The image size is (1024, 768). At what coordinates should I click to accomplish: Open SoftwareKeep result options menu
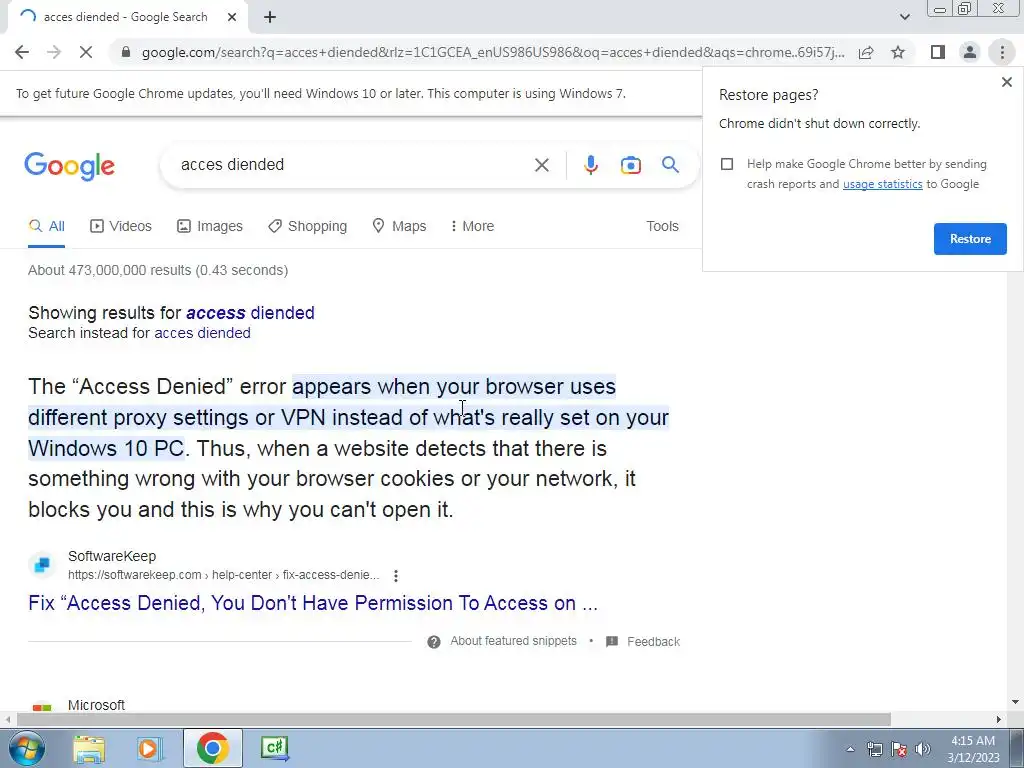coord(396,575)
